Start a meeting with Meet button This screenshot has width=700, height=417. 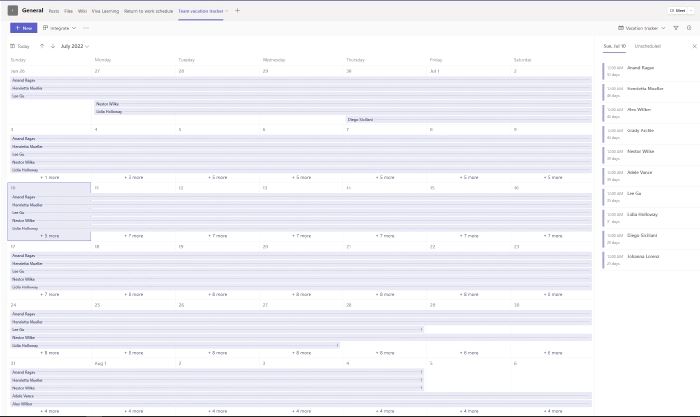[x=677, y=10]
